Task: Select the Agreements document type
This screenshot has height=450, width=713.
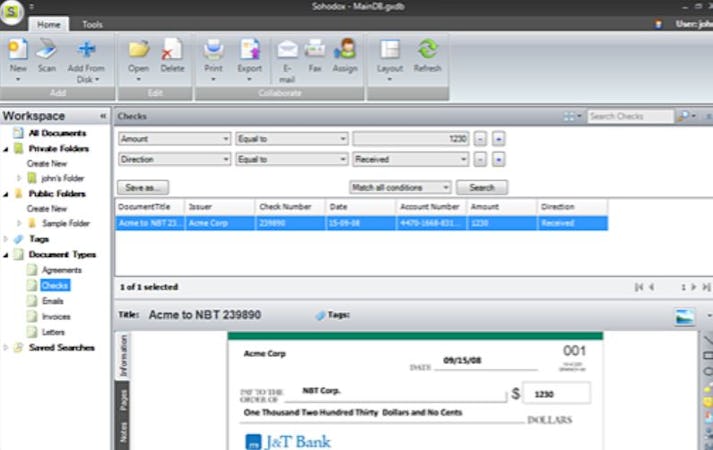Action: [62, 270]
